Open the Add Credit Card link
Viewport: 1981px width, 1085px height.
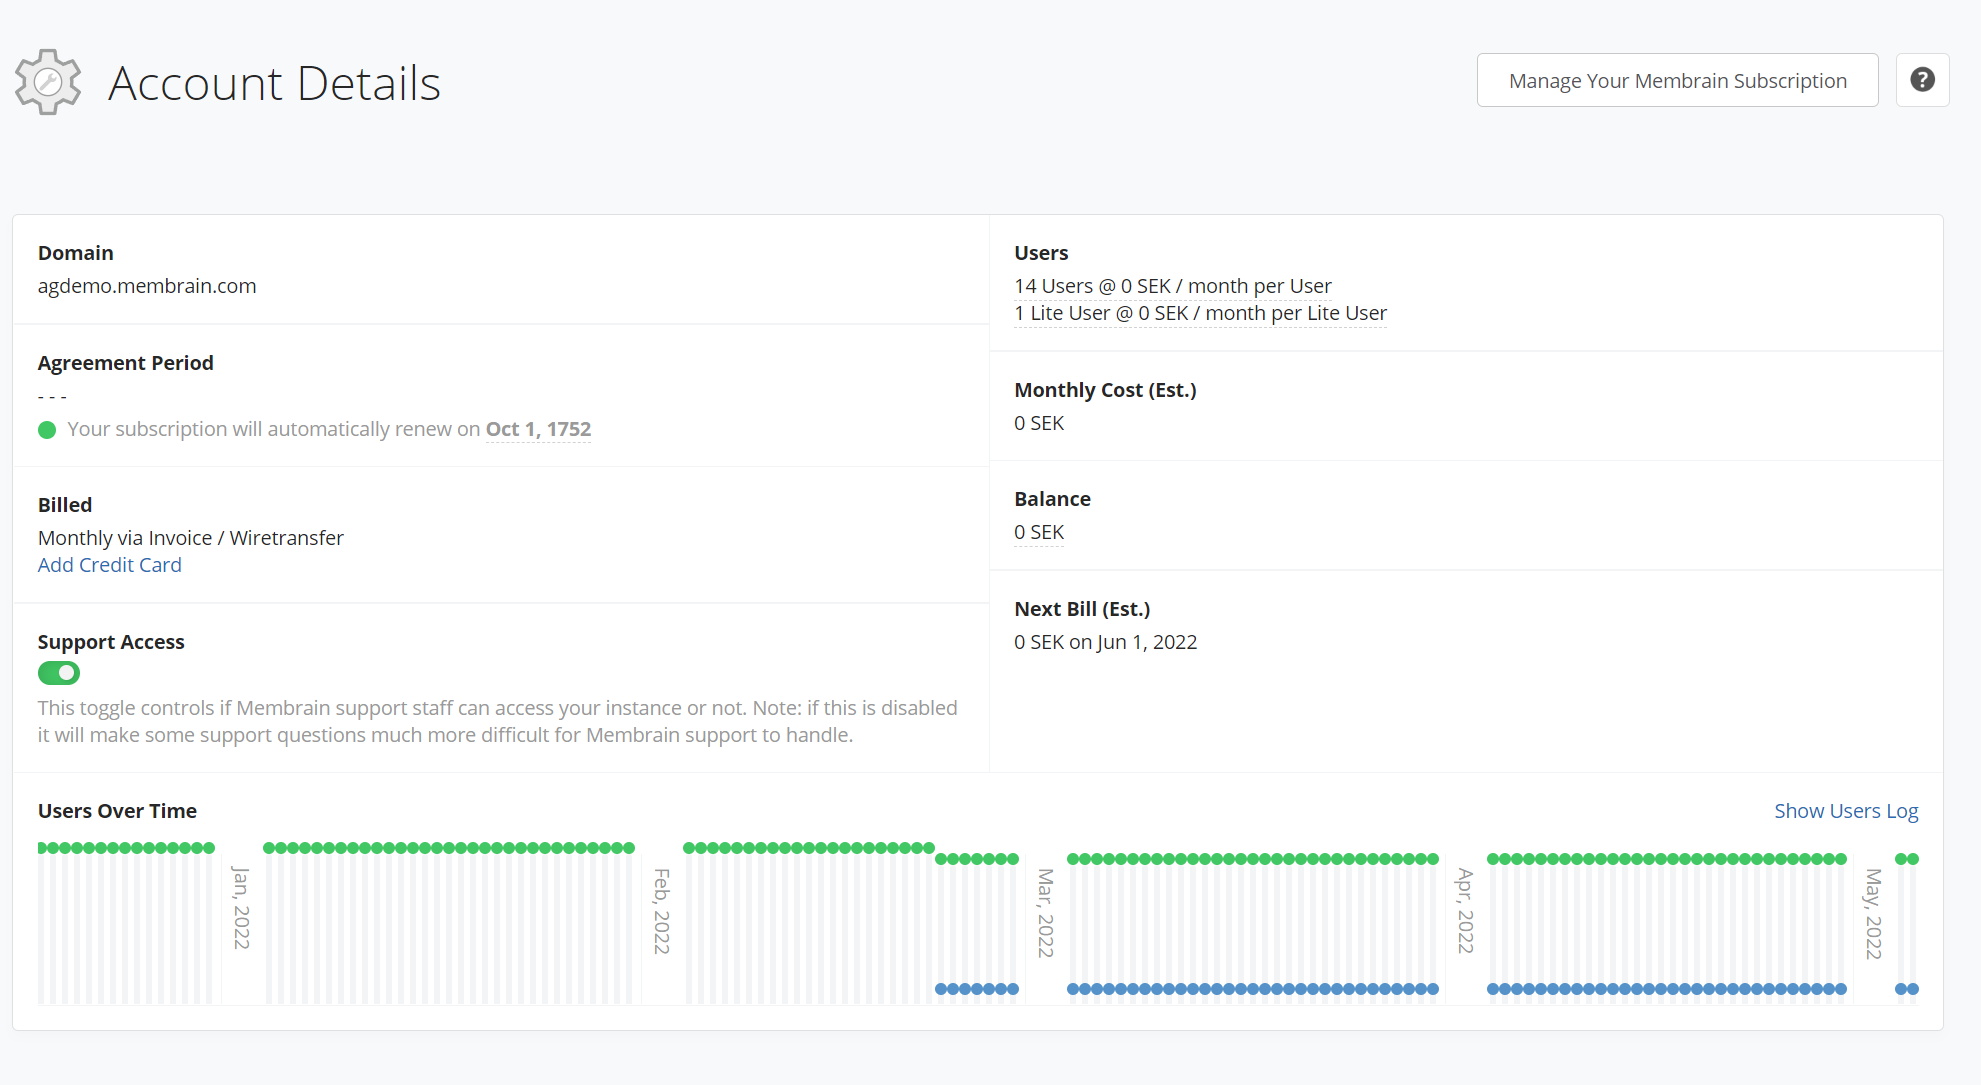[x=110, y=565]
